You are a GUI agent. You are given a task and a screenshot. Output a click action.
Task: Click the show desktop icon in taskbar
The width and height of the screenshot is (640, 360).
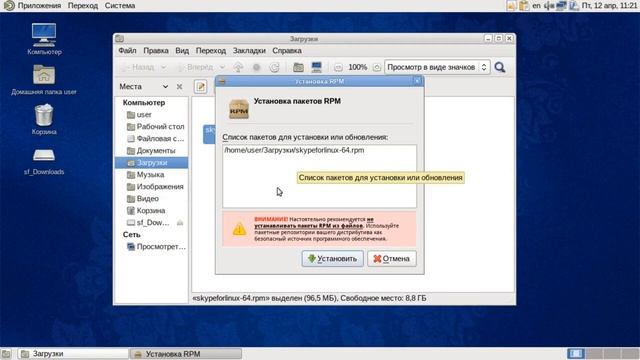click(6, 354)
